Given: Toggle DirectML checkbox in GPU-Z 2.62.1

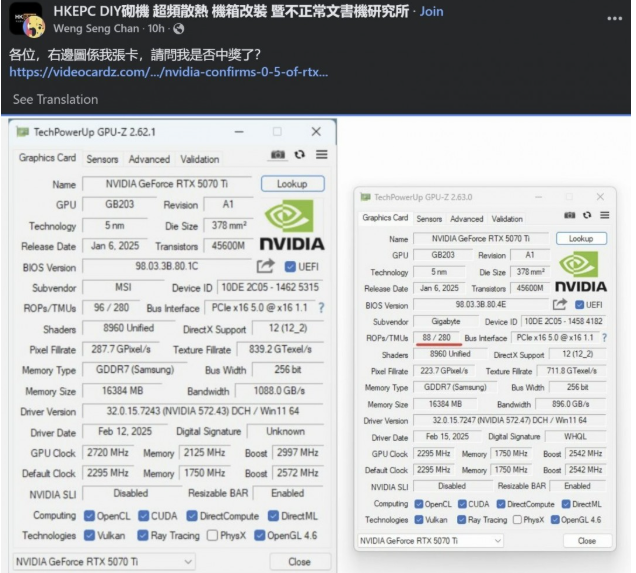Looking at the screenshot, I should coord(273,516).
